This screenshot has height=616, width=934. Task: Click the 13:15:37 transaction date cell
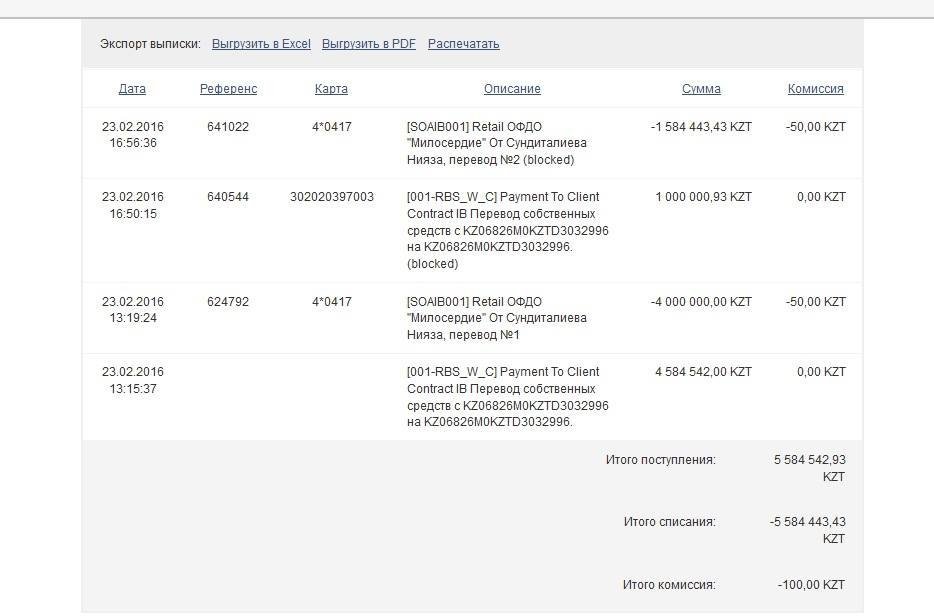tap(132, 380)
